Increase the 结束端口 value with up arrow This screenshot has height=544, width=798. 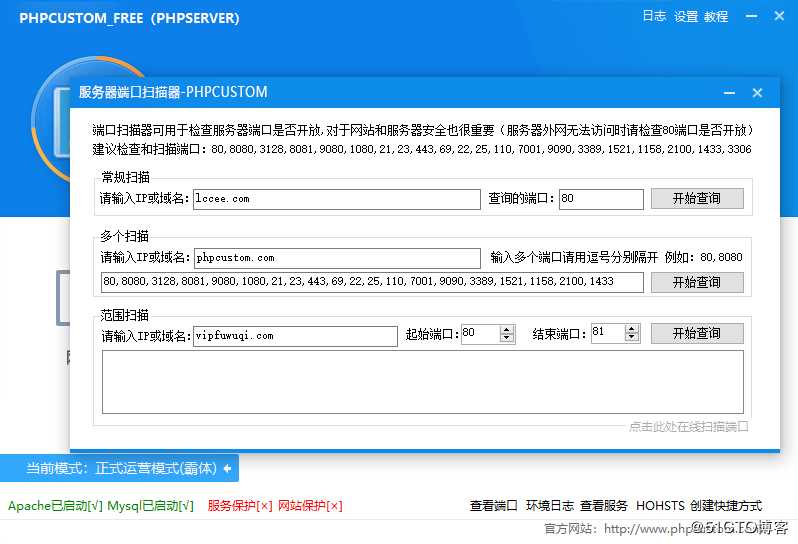coord(632,329)
